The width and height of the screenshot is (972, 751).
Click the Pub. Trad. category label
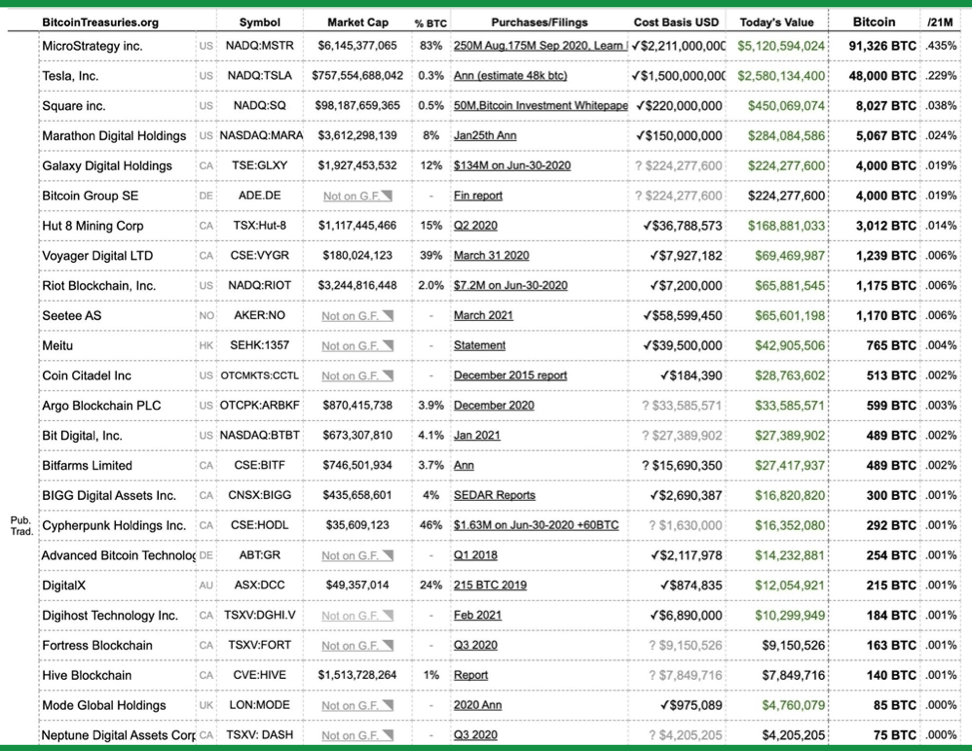21,525
